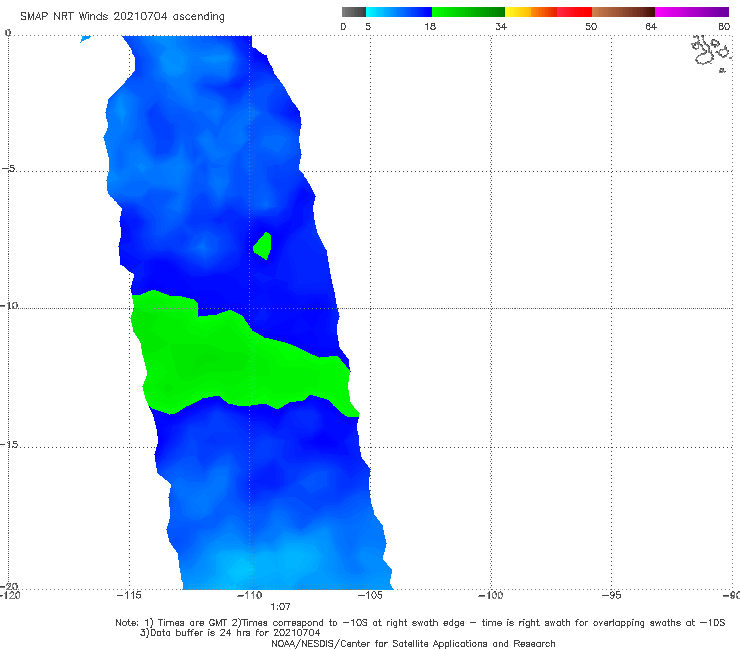Click the longitude axis label -110

pos(250,595)
